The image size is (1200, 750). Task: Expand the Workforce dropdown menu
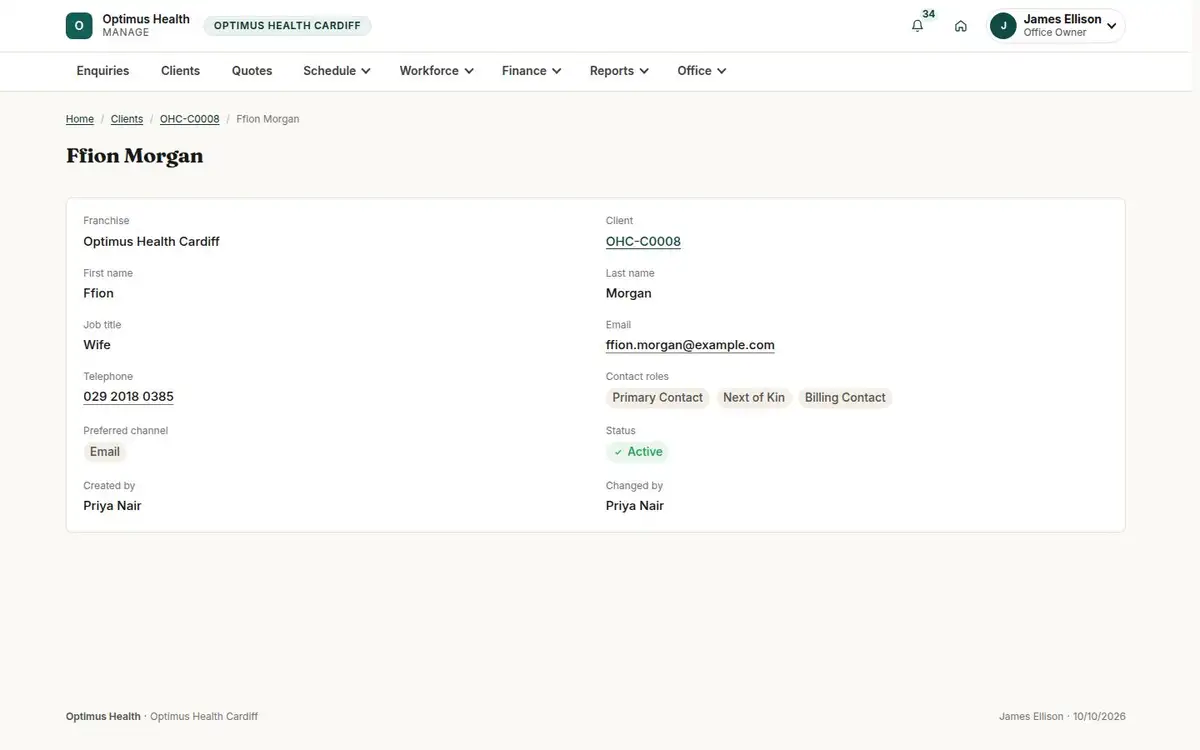pos(436,71)
